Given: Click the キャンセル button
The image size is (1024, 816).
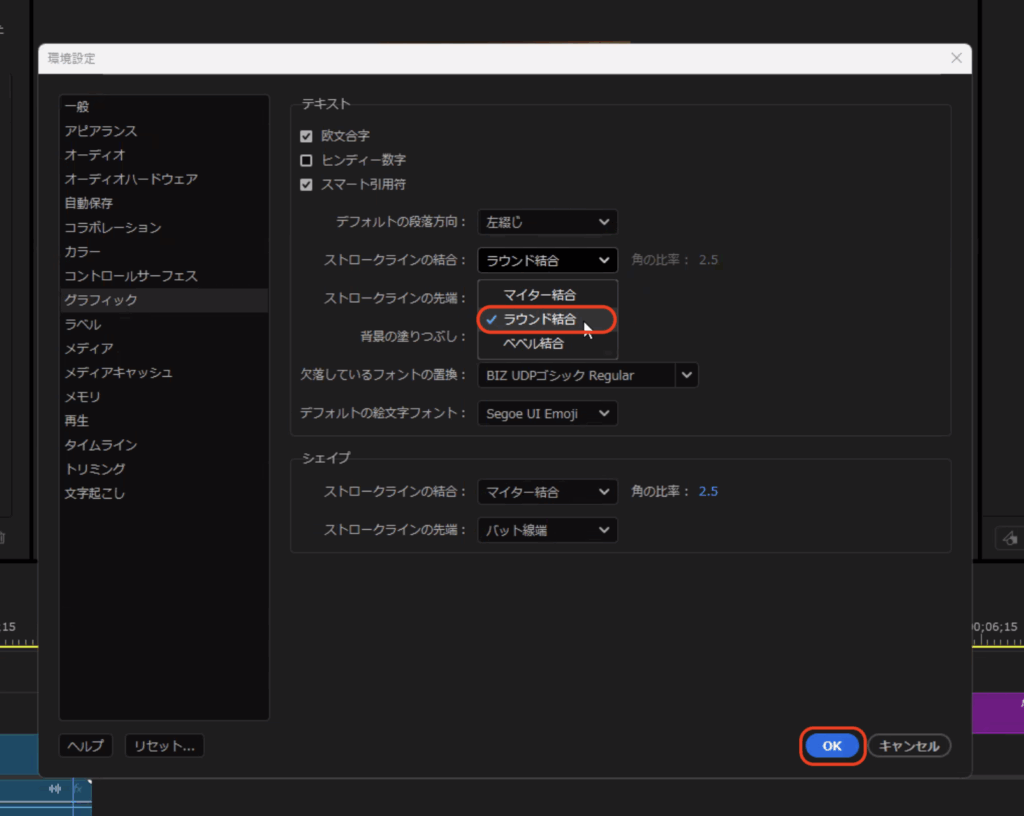Looking at the screenshot, I should click(x=909, y=746).
